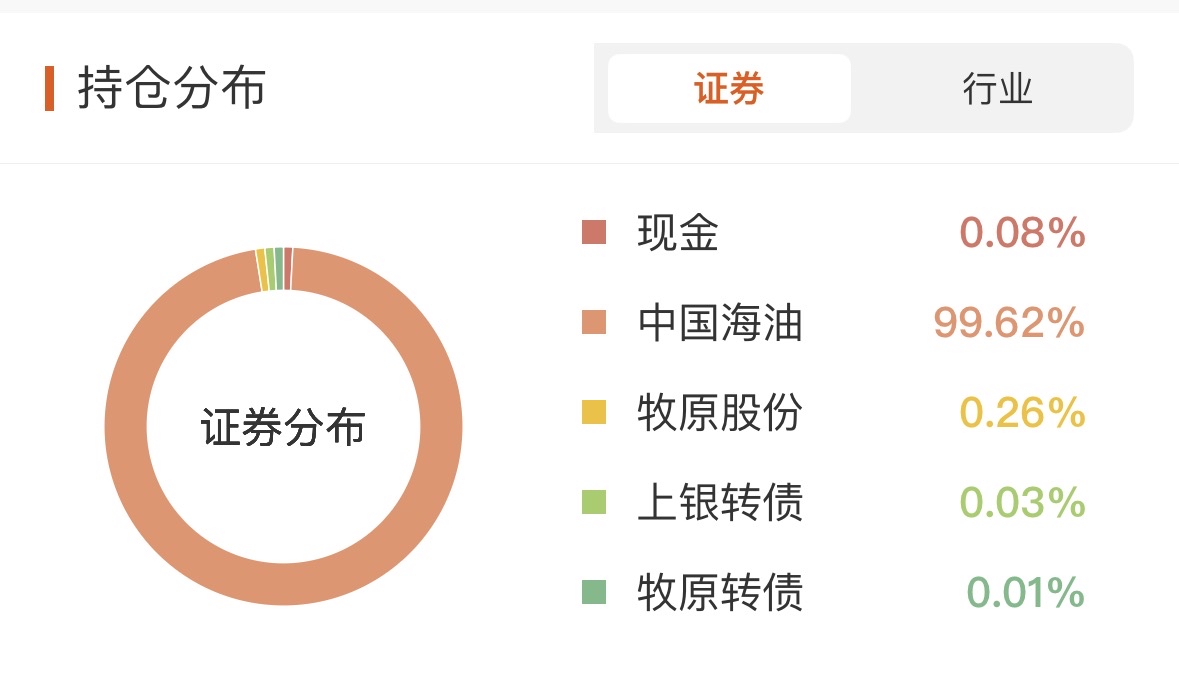Select the 现金 legend label
The height and width of the screenshot is (674, 1179).
677,232
